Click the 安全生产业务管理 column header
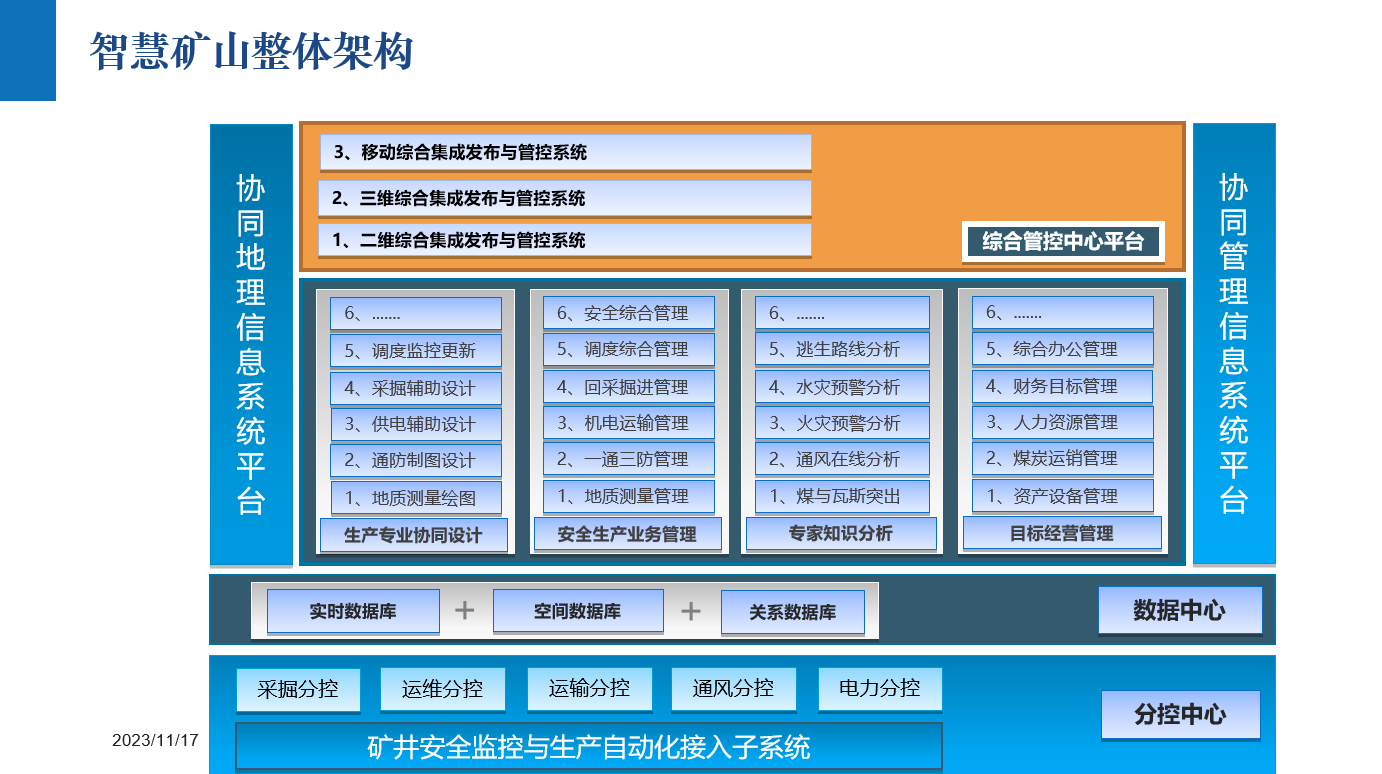Viewport: 1382px width, 774px height. tap(627, 534)
